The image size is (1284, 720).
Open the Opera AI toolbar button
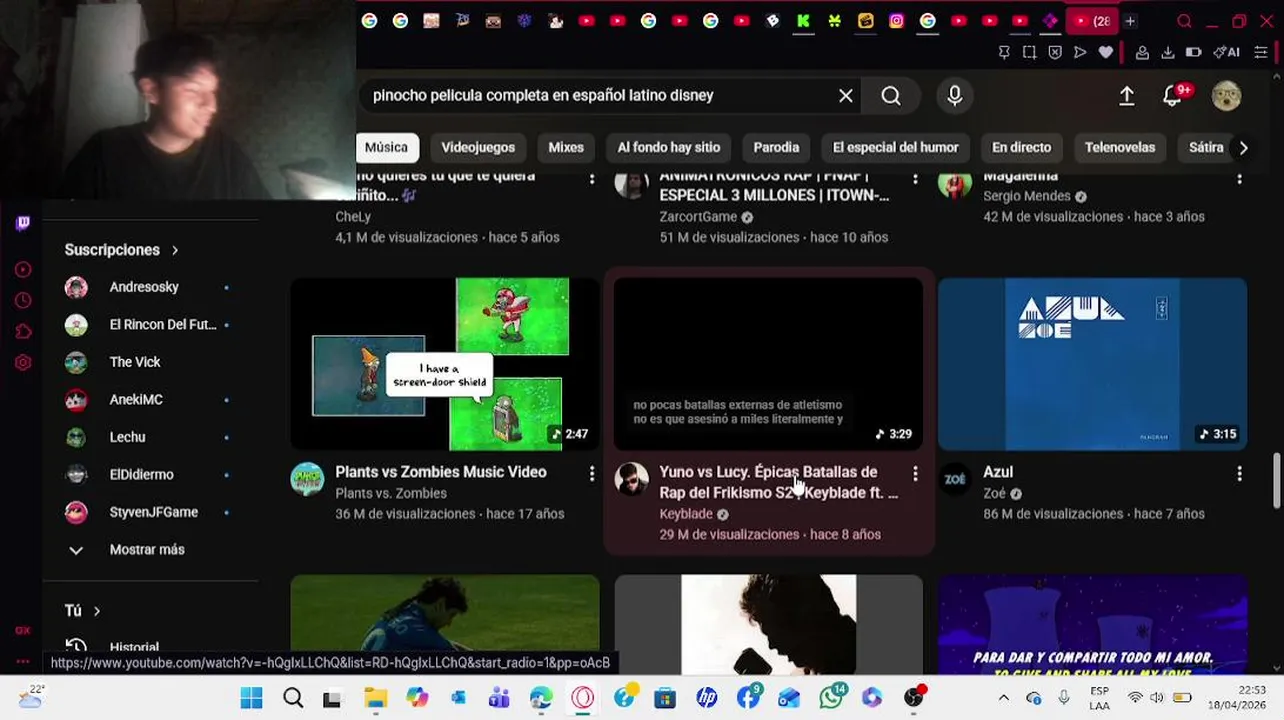1227,52
